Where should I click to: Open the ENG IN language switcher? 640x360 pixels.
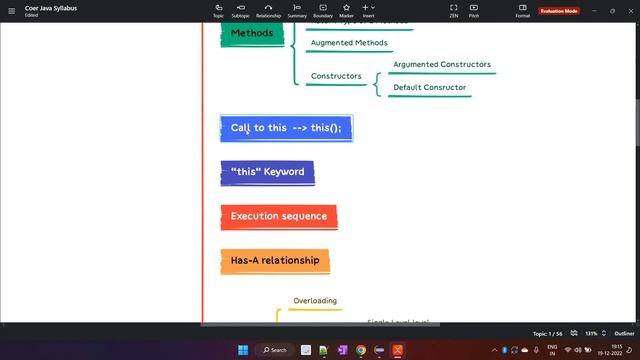pyautogui.click(x=552, y=350)
